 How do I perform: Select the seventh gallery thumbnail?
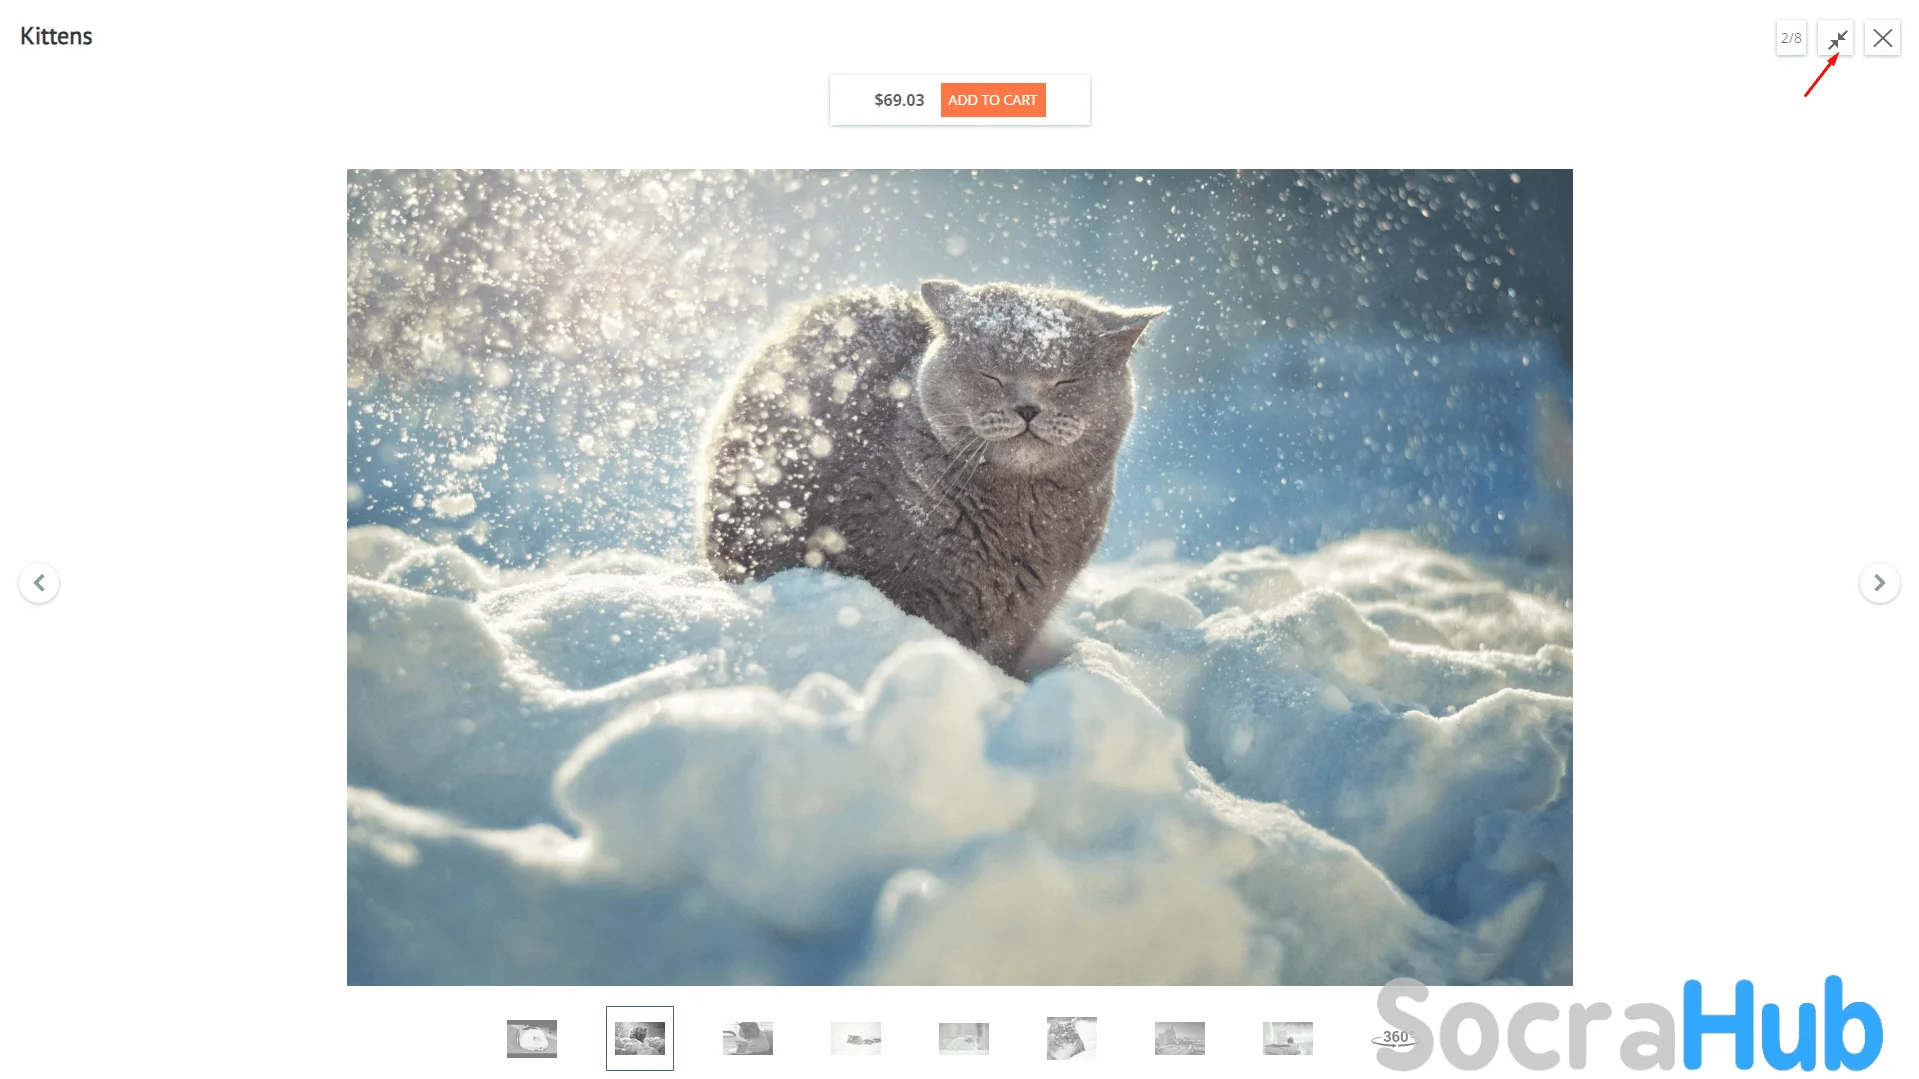pos(1180,1039)
